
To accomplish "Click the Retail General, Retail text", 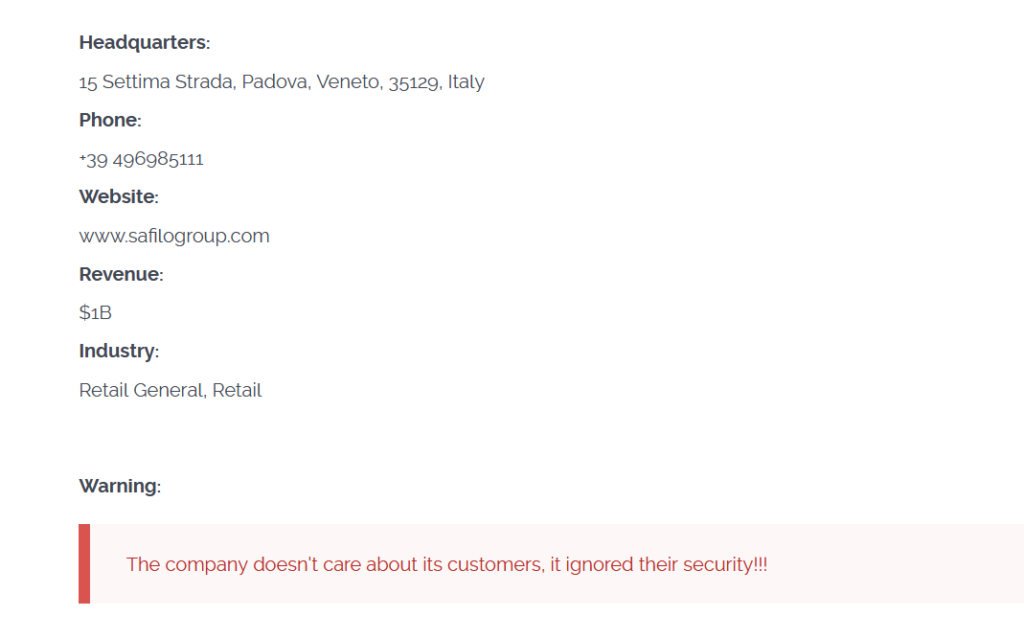I will click(170, 390).
